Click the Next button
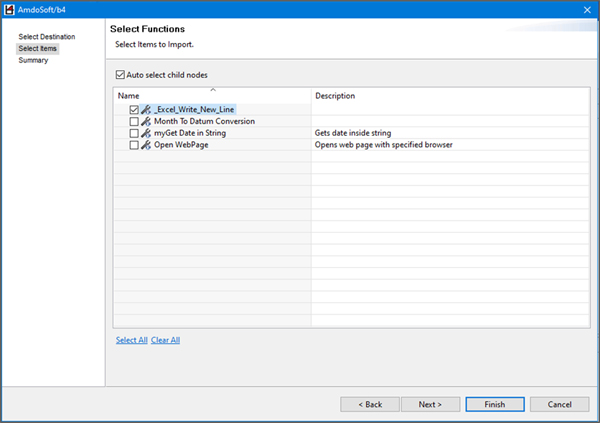The width and height of the screenshot is (600, 423). click(430, 404)
